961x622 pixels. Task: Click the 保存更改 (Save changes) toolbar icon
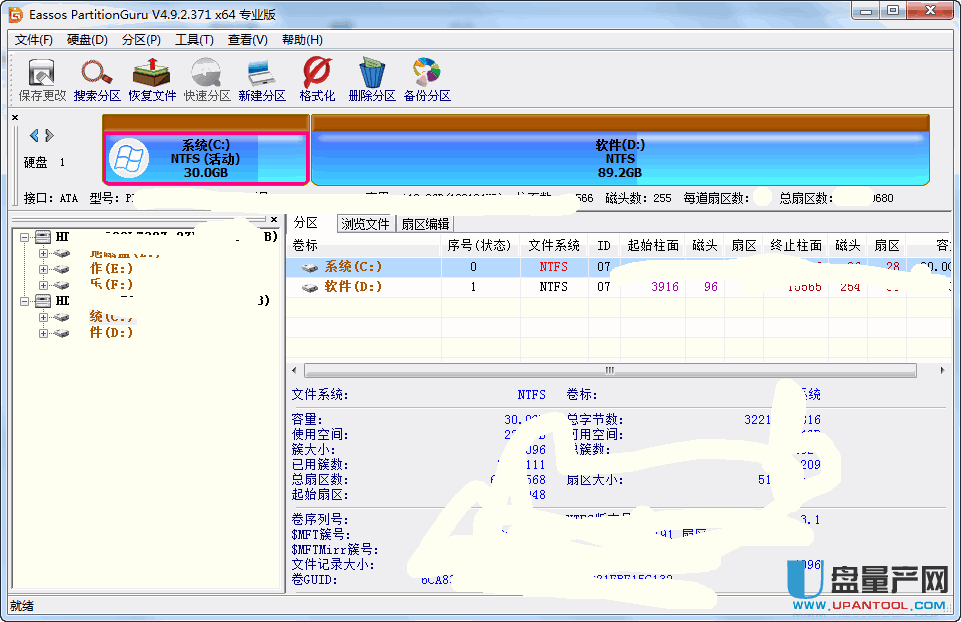(42, 79)
